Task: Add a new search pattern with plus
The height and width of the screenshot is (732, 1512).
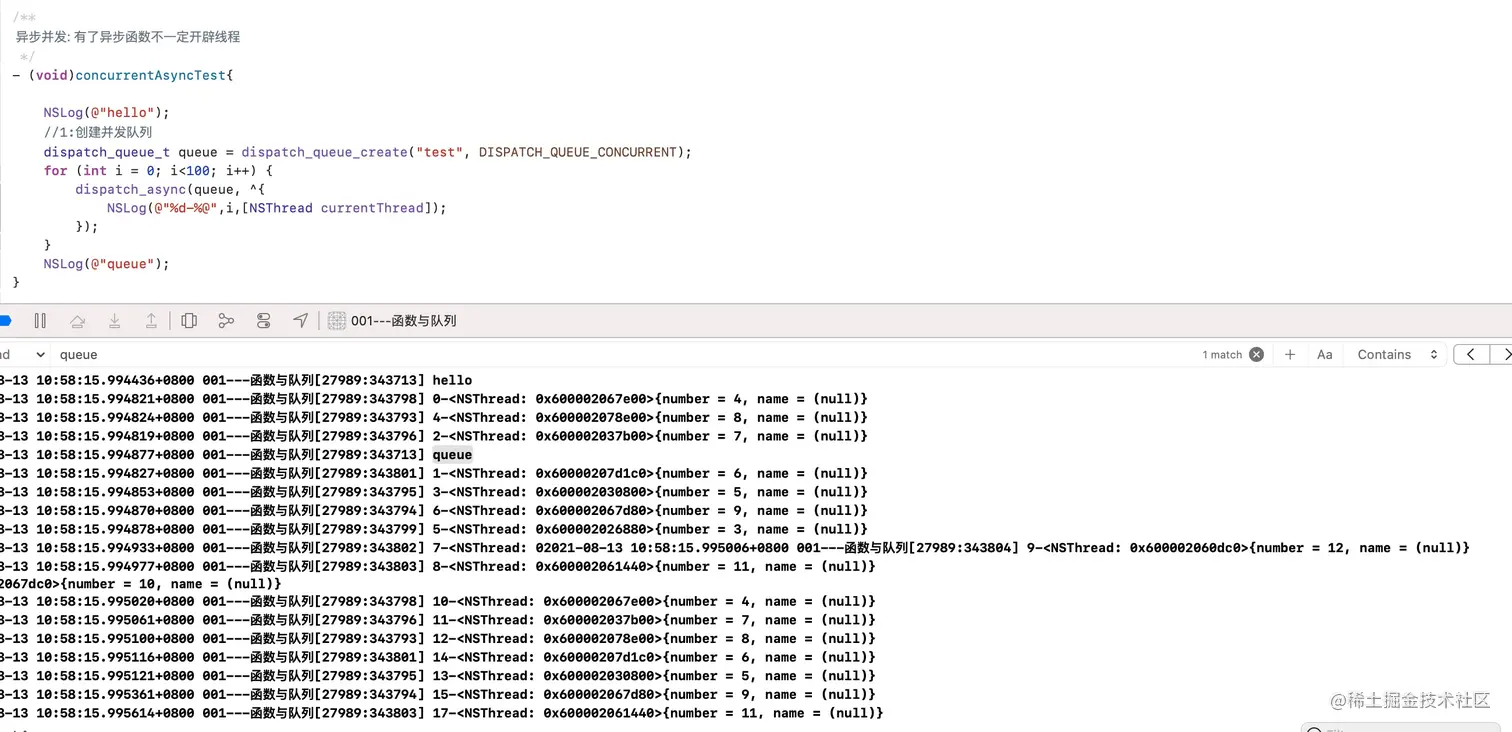Action: click(x=1290, y=354)
